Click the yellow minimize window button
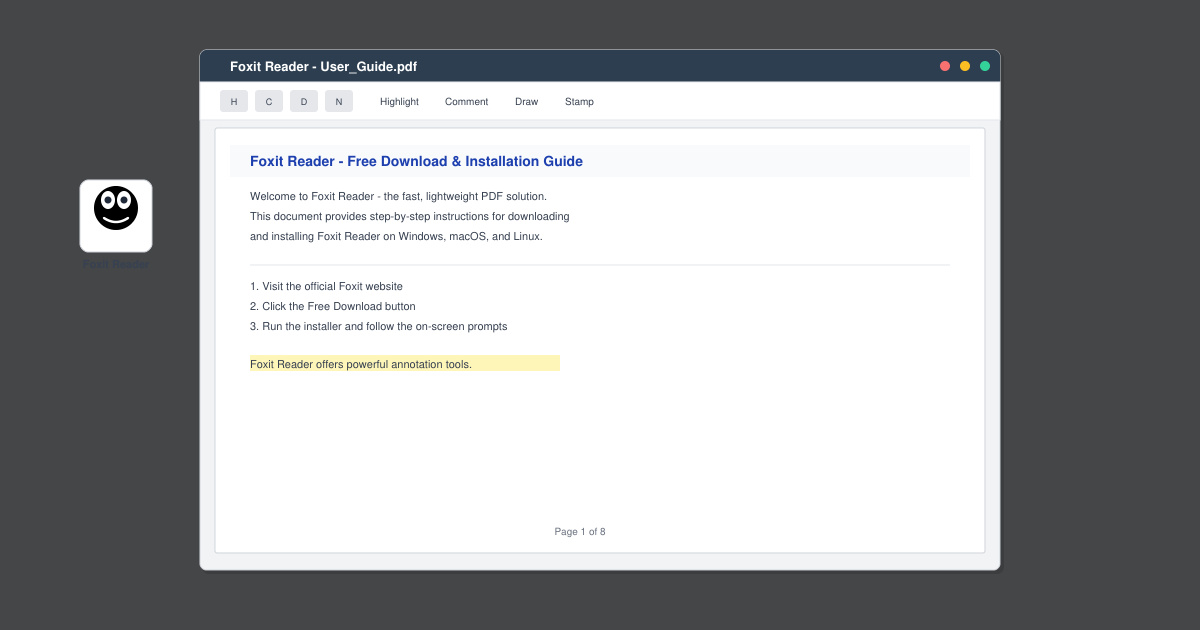Viewport: 1200px width, 630px height. 965,66
